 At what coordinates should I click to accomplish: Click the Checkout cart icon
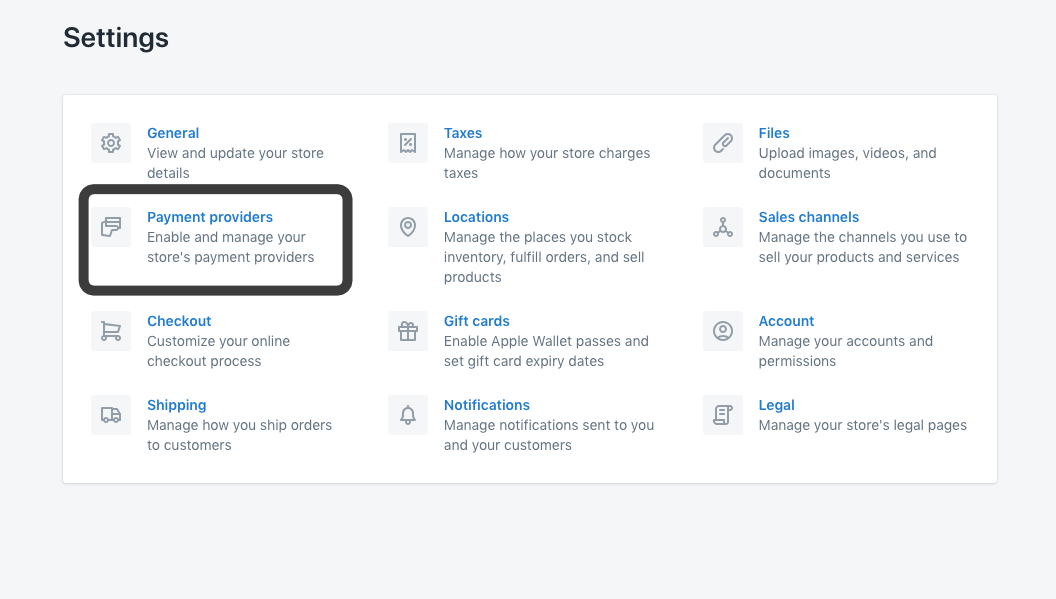(111, 331)
